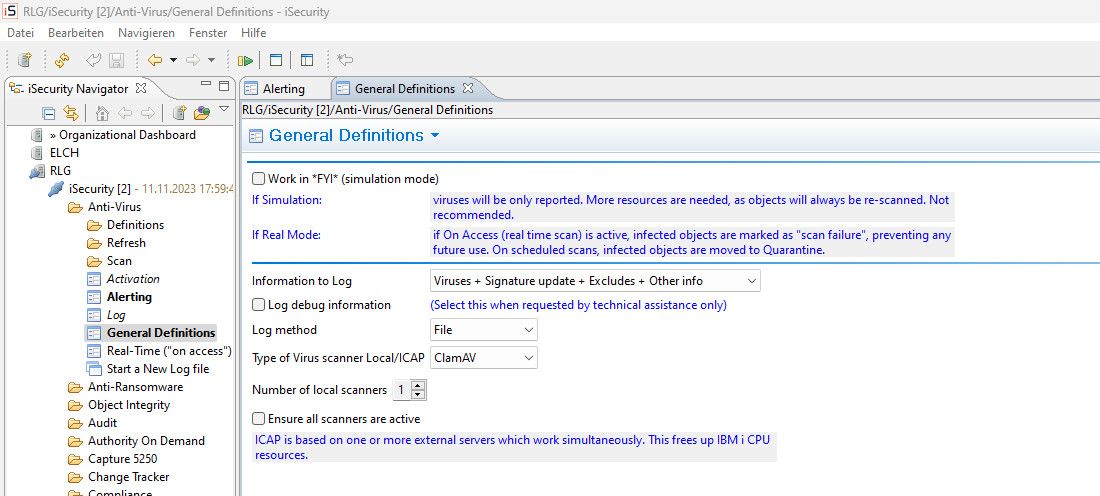Collapse all in the iSecurity Navigator
Image resolution: width=1100 pixels, height=496 pixels.
(x=48, y=113)
